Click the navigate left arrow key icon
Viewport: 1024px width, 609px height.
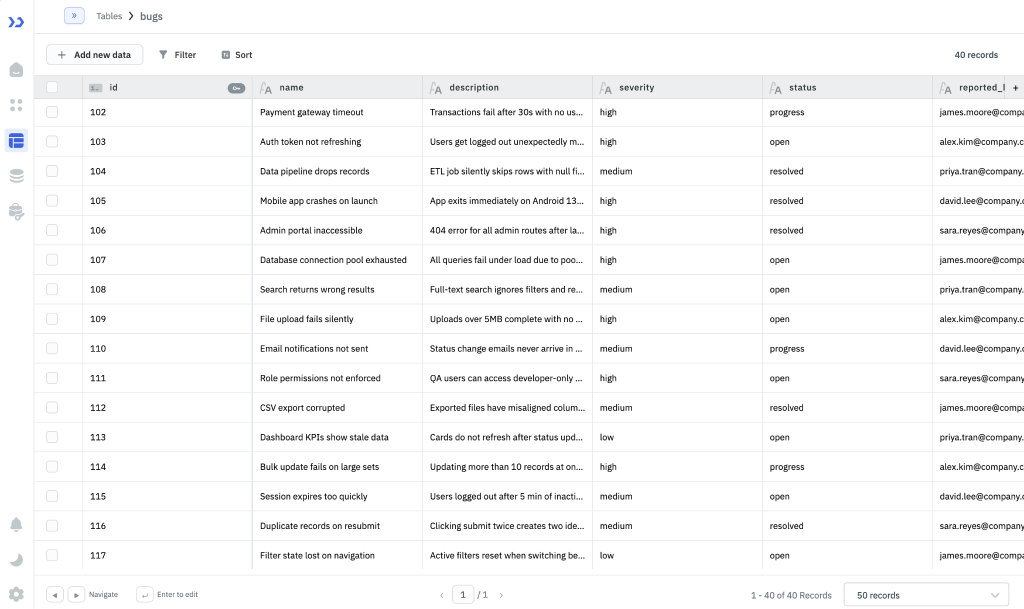(x=55, y=595)
